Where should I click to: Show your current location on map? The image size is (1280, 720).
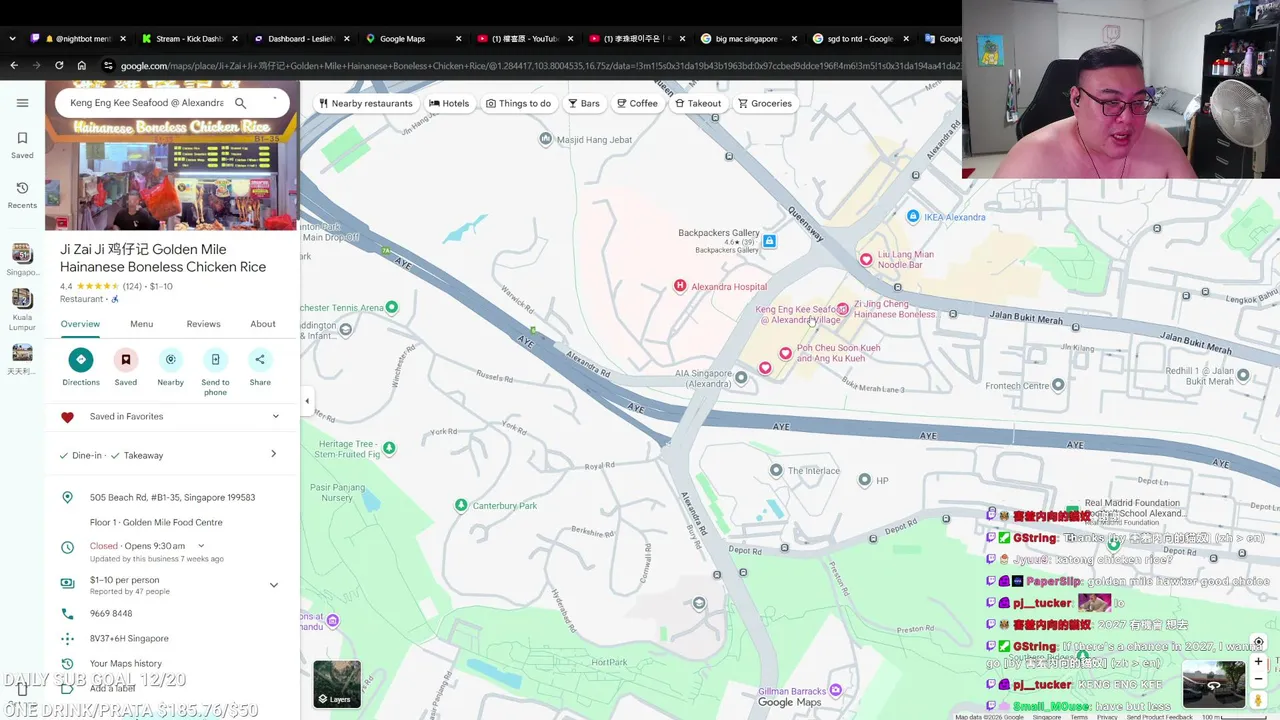click(x=1258, y=642)
